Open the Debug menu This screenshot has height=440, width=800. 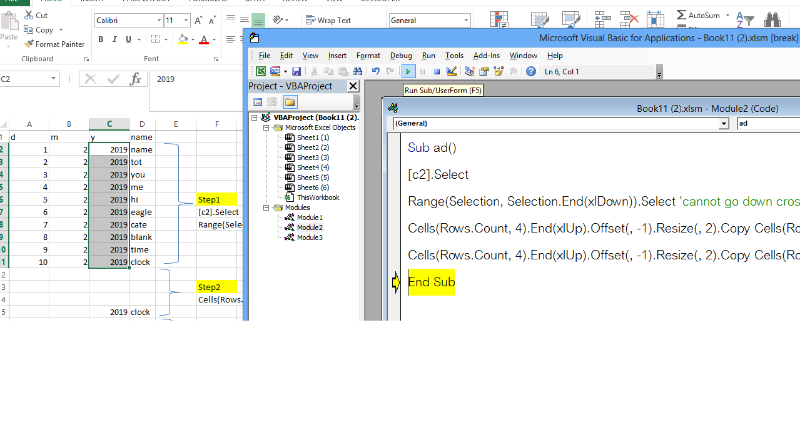[x=400, y=55]
